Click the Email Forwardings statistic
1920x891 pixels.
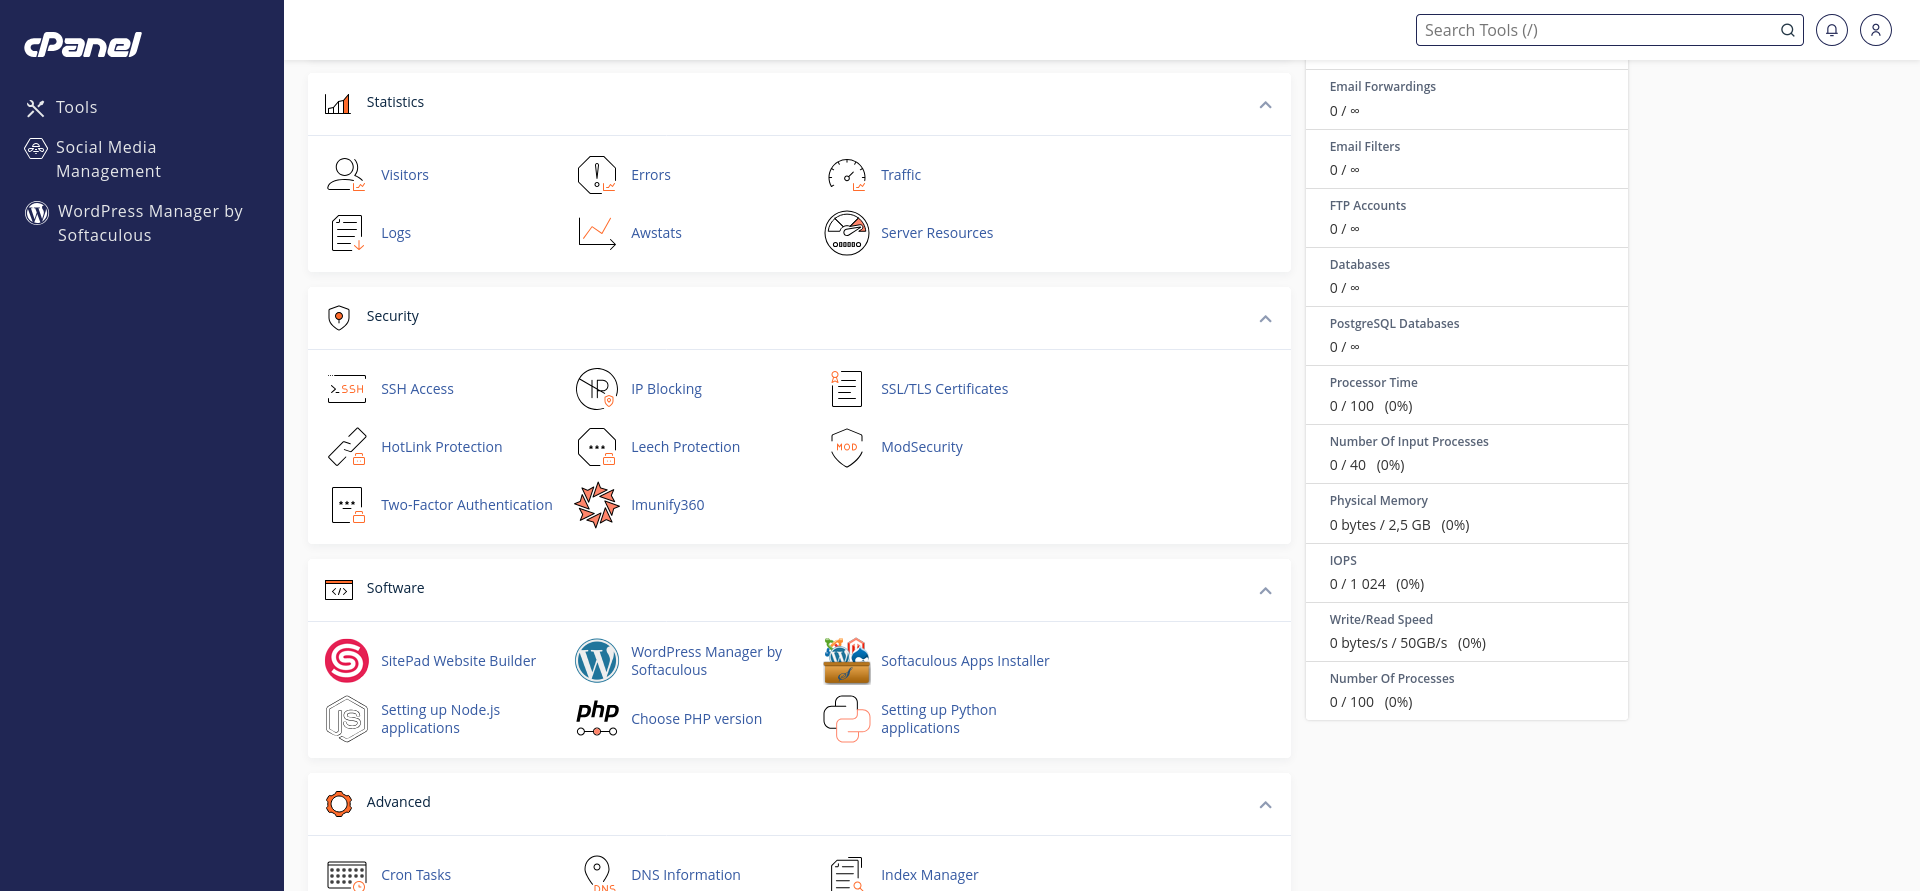(1466, 99)
